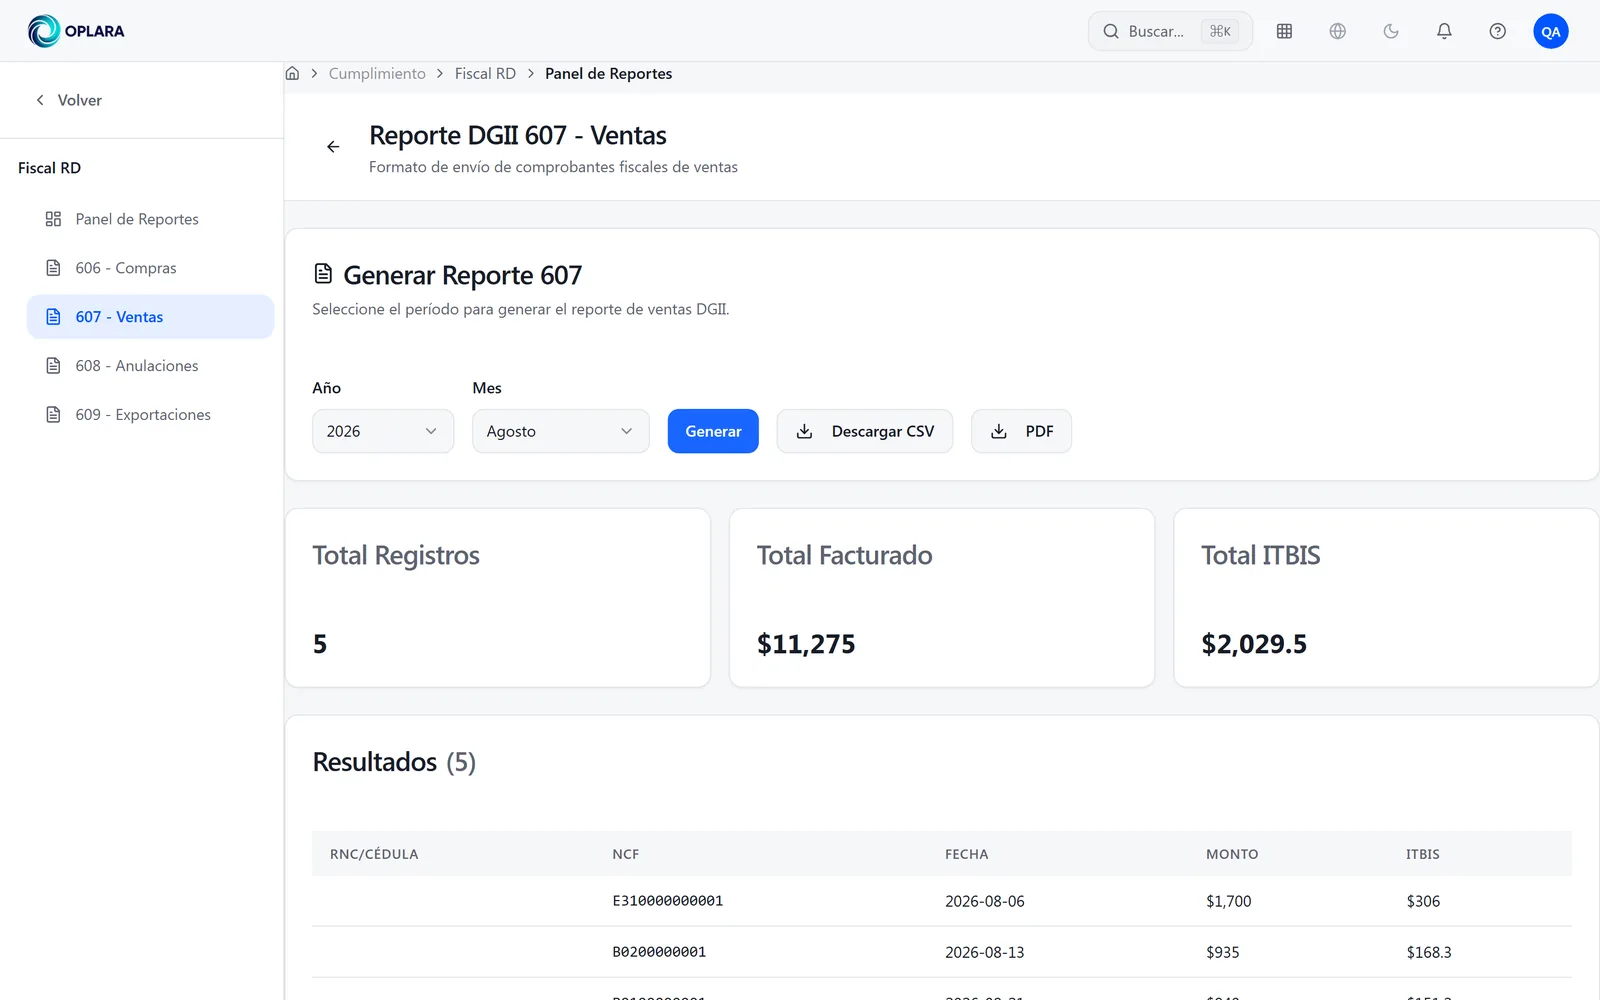Click Total Facturado value $11,275
Screen dimensions: 1600x1000
(x=806, y=644)
